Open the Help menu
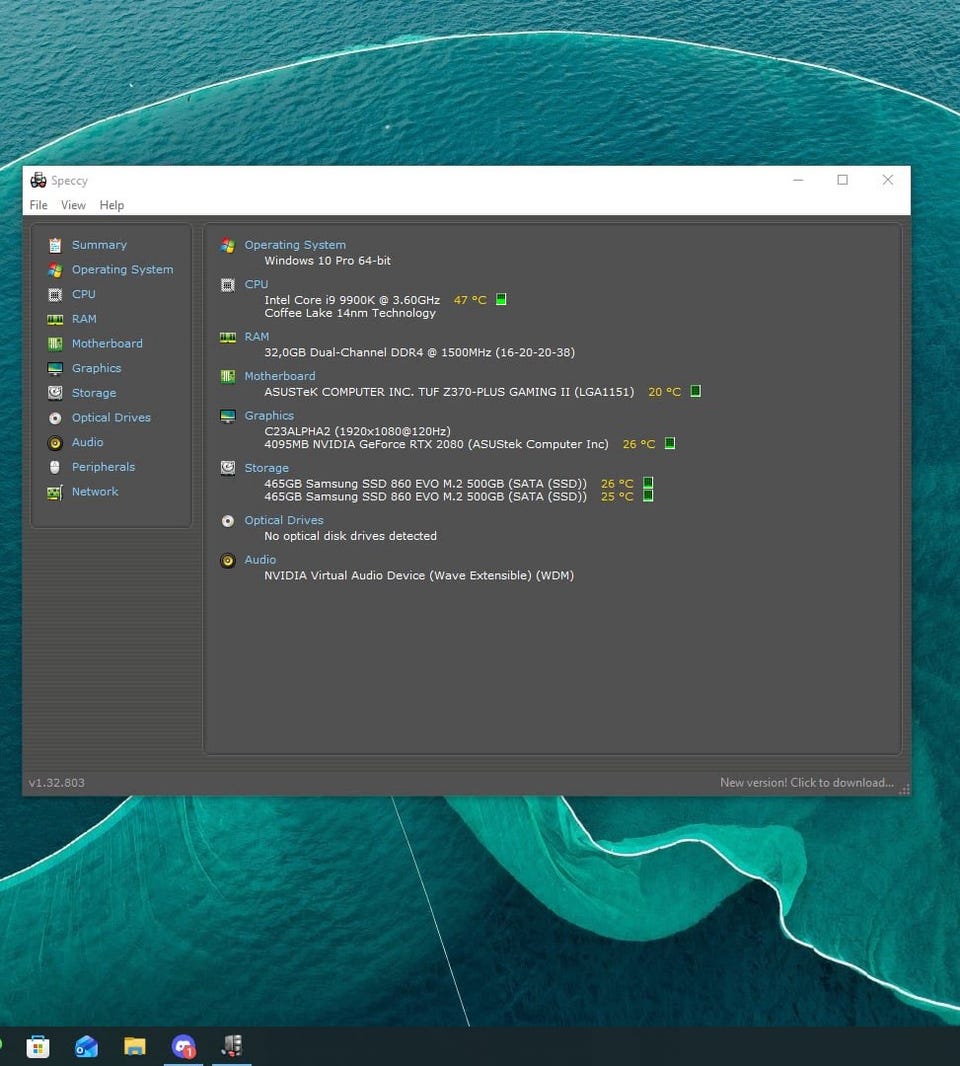The image size is (960, 1066). [112, 205]
